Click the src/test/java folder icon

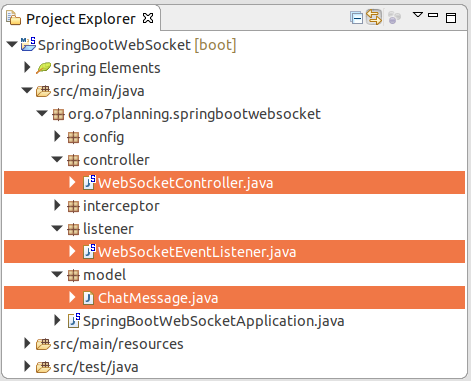43,367
